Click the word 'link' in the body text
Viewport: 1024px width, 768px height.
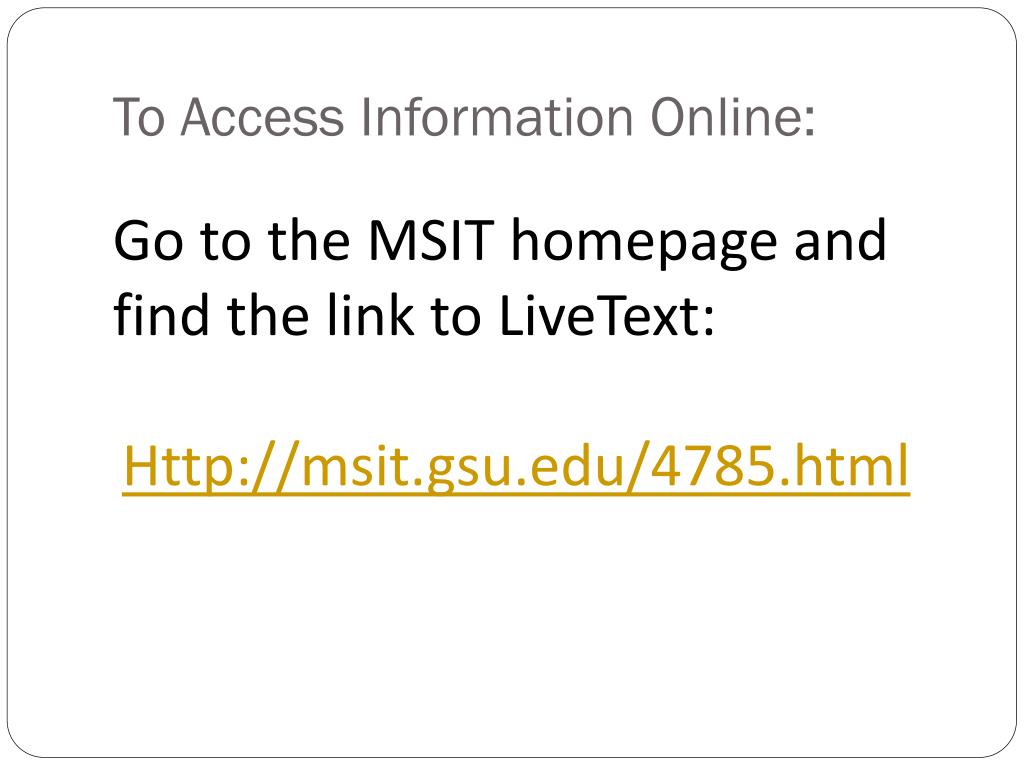[x=371, y=315]
